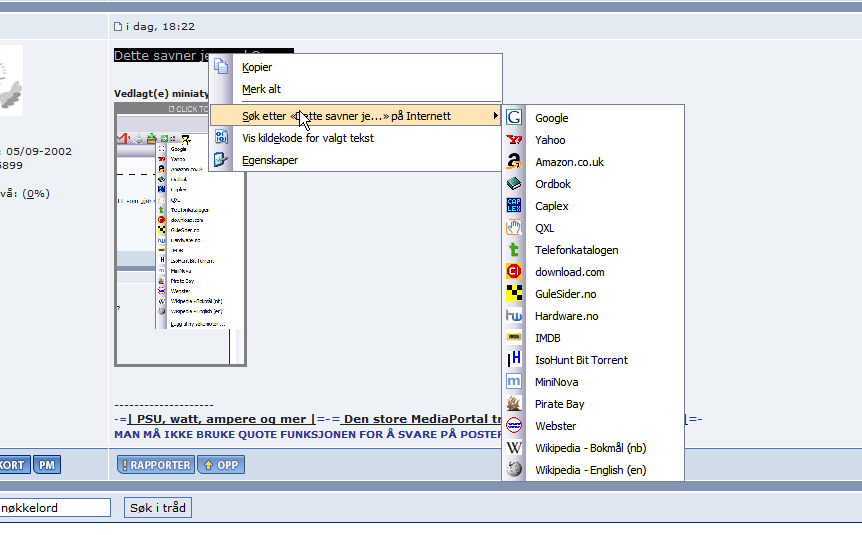Click the Wikipedia Bokmål W icon
The image size is (862, 535).
point(514,448)
